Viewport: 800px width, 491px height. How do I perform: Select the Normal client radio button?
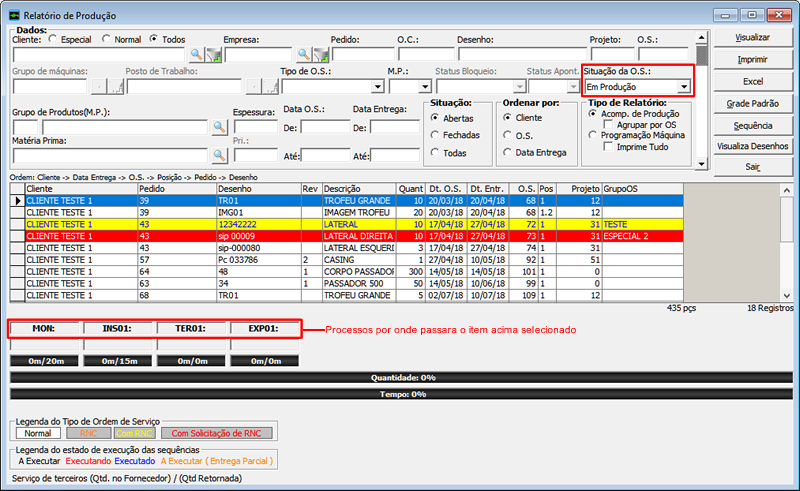click(106, 39)
